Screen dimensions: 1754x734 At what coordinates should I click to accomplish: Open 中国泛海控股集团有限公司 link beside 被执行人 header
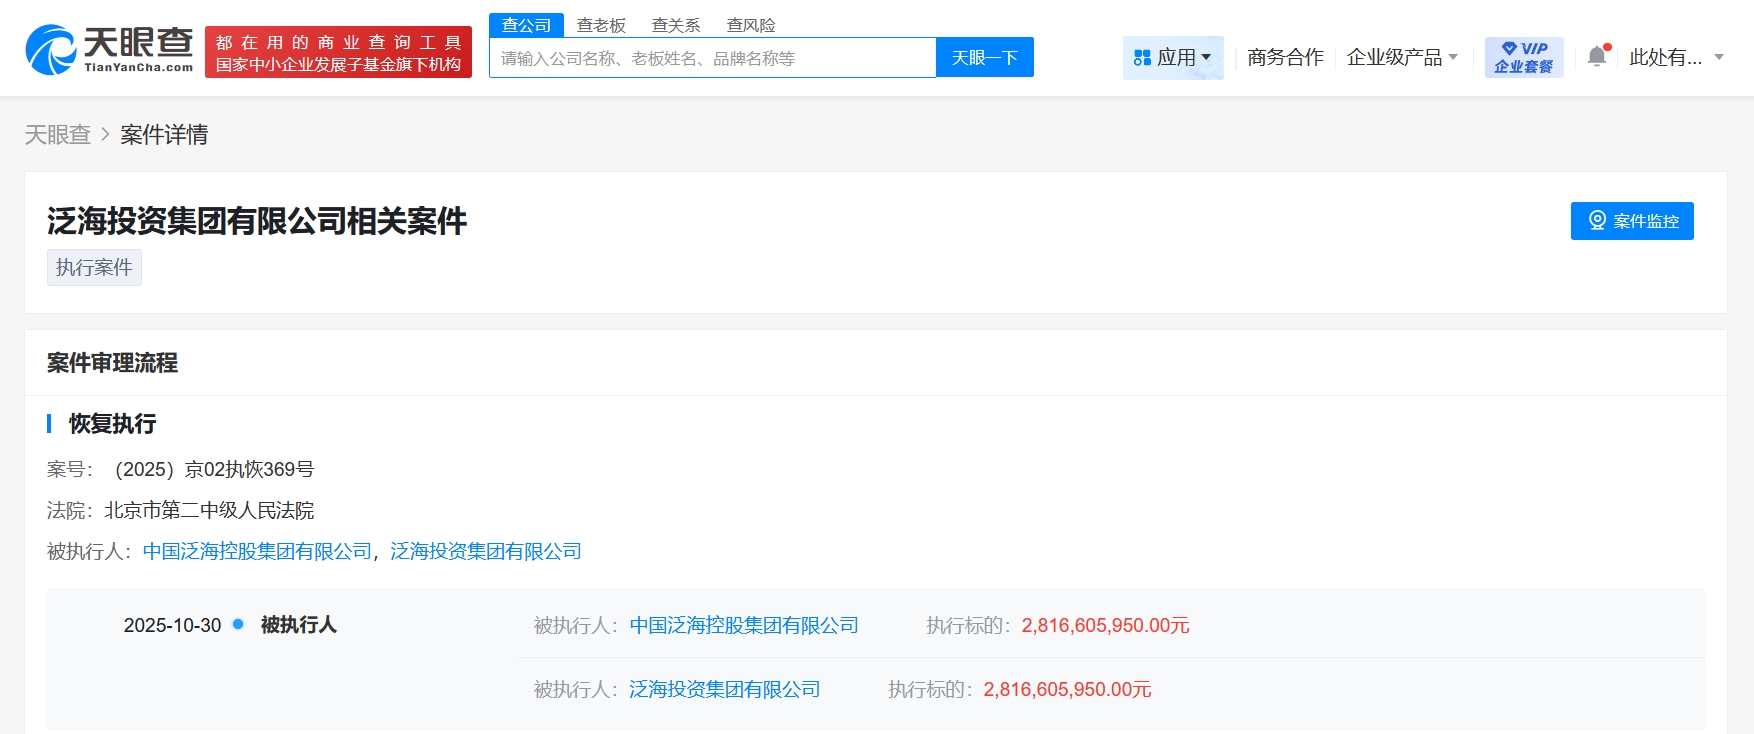[x=257, y=552]
